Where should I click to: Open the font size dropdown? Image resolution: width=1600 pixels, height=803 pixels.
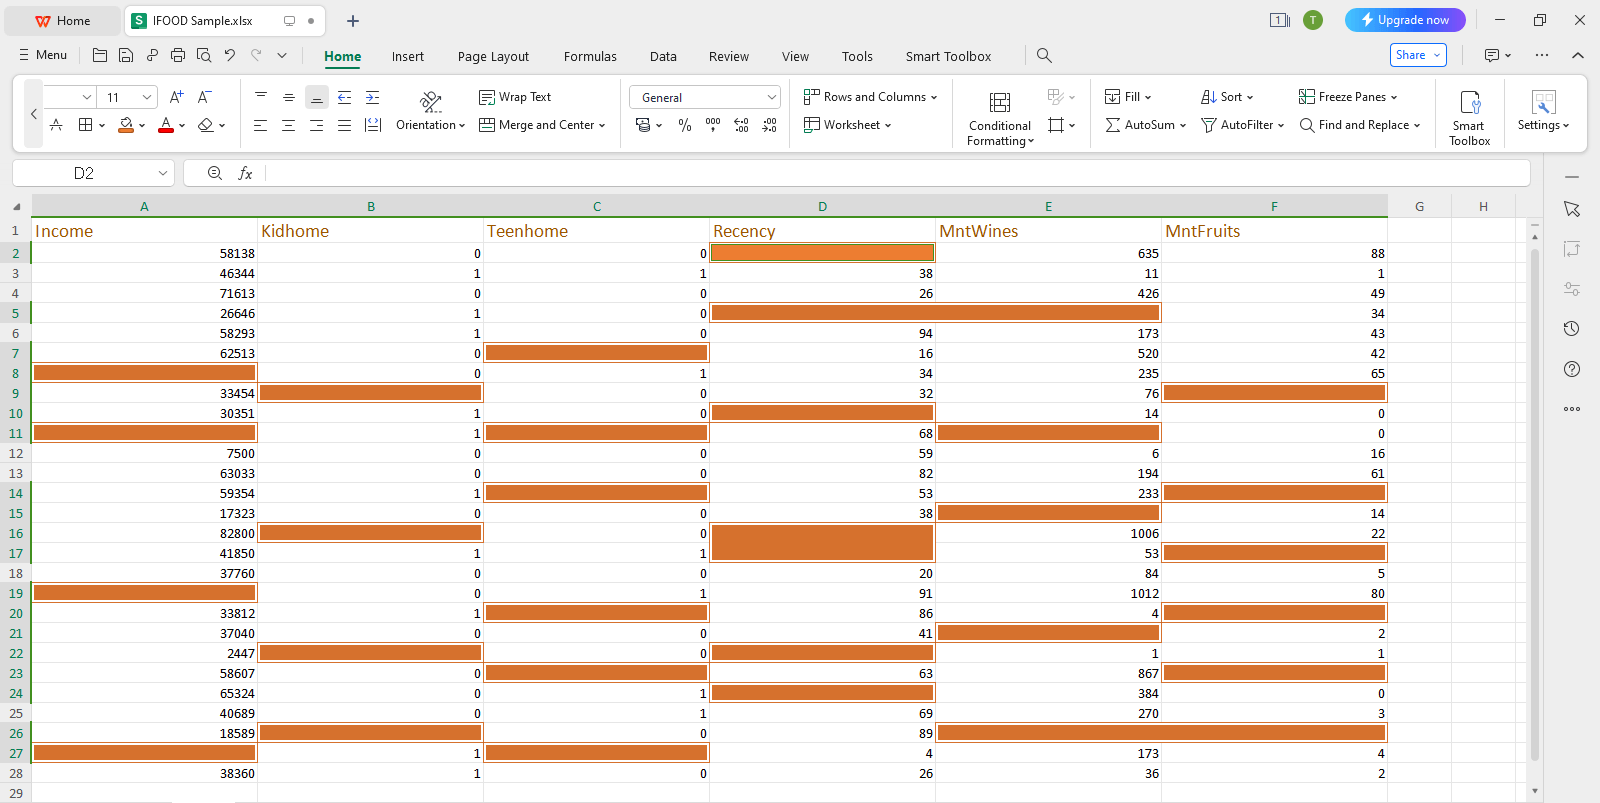click(147, 97)
